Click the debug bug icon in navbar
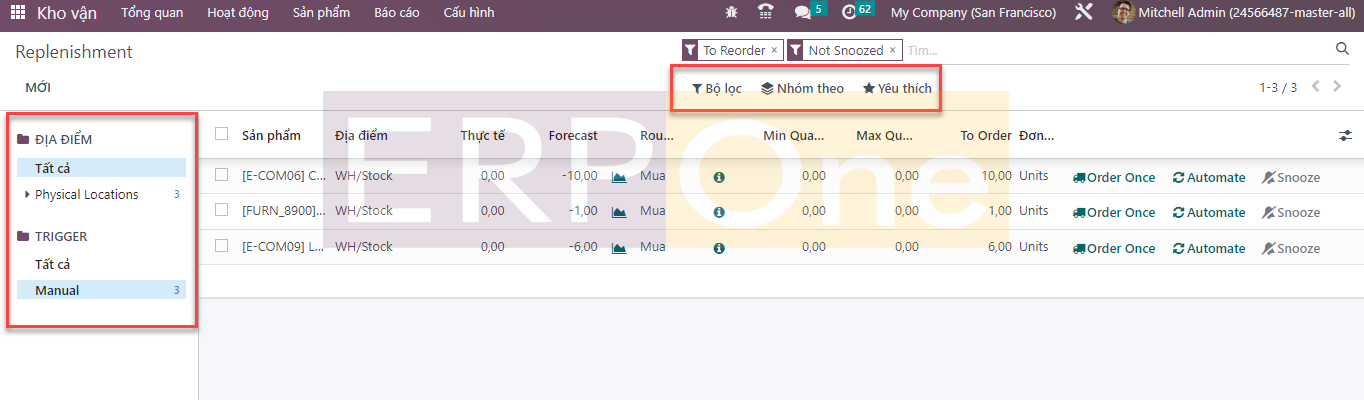This screenshot has height=400, width=1364. [731, 13]
